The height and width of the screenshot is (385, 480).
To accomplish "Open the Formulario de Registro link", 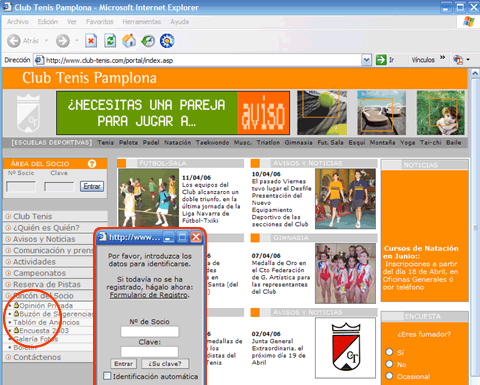I will click(x=149, y=295).
